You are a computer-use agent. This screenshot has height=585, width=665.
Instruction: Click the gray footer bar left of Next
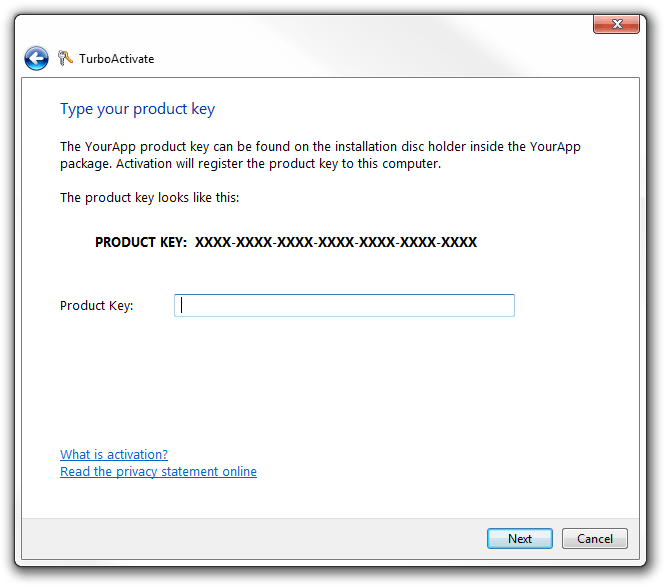250,538
